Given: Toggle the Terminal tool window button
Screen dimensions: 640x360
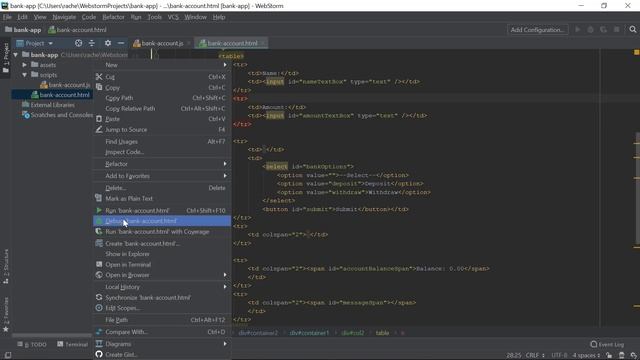Looking at the screenshot, I should [x=73, y=344].
